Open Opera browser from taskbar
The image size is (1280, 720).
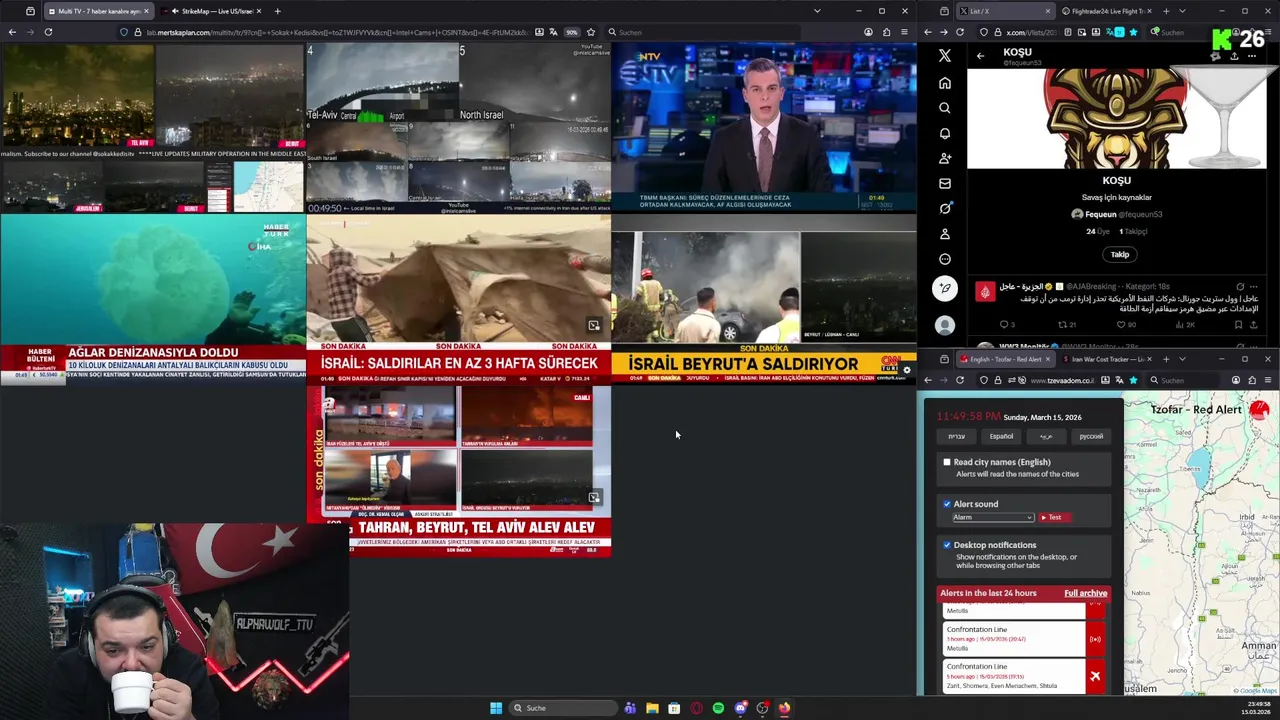point(696,708)
